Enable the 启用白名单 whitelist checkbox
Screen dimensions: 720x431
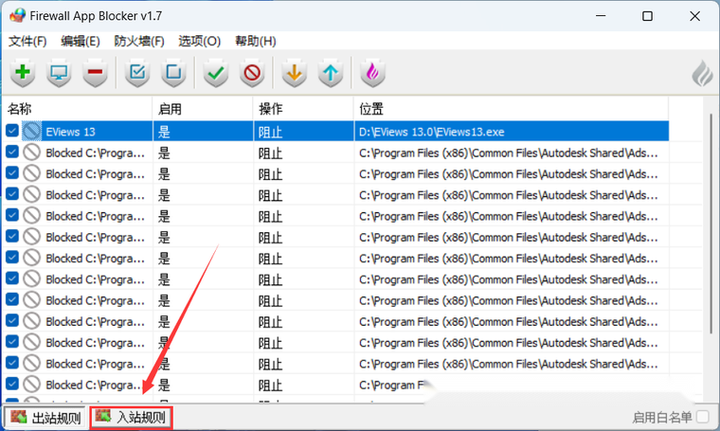click(x=702, y=417)
